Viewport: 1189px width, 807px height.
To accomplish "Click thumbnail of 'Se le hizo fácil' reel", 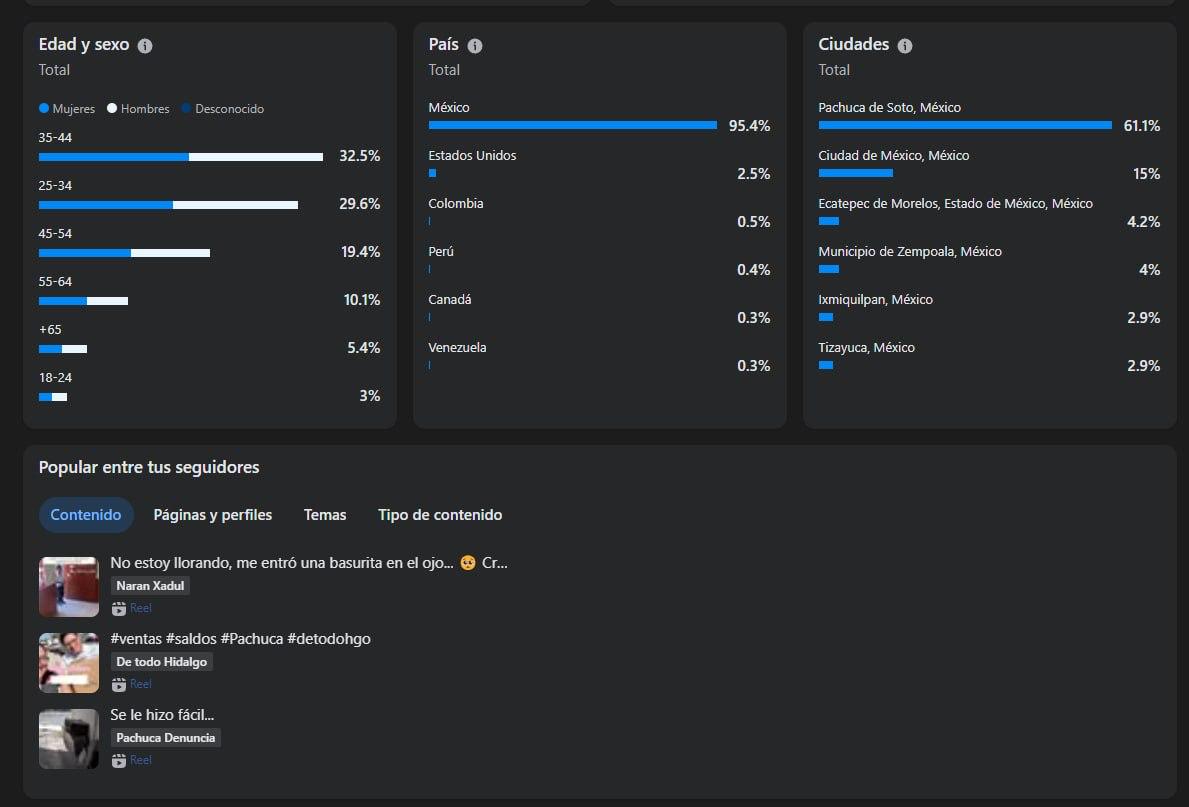I will coord(69,739).
